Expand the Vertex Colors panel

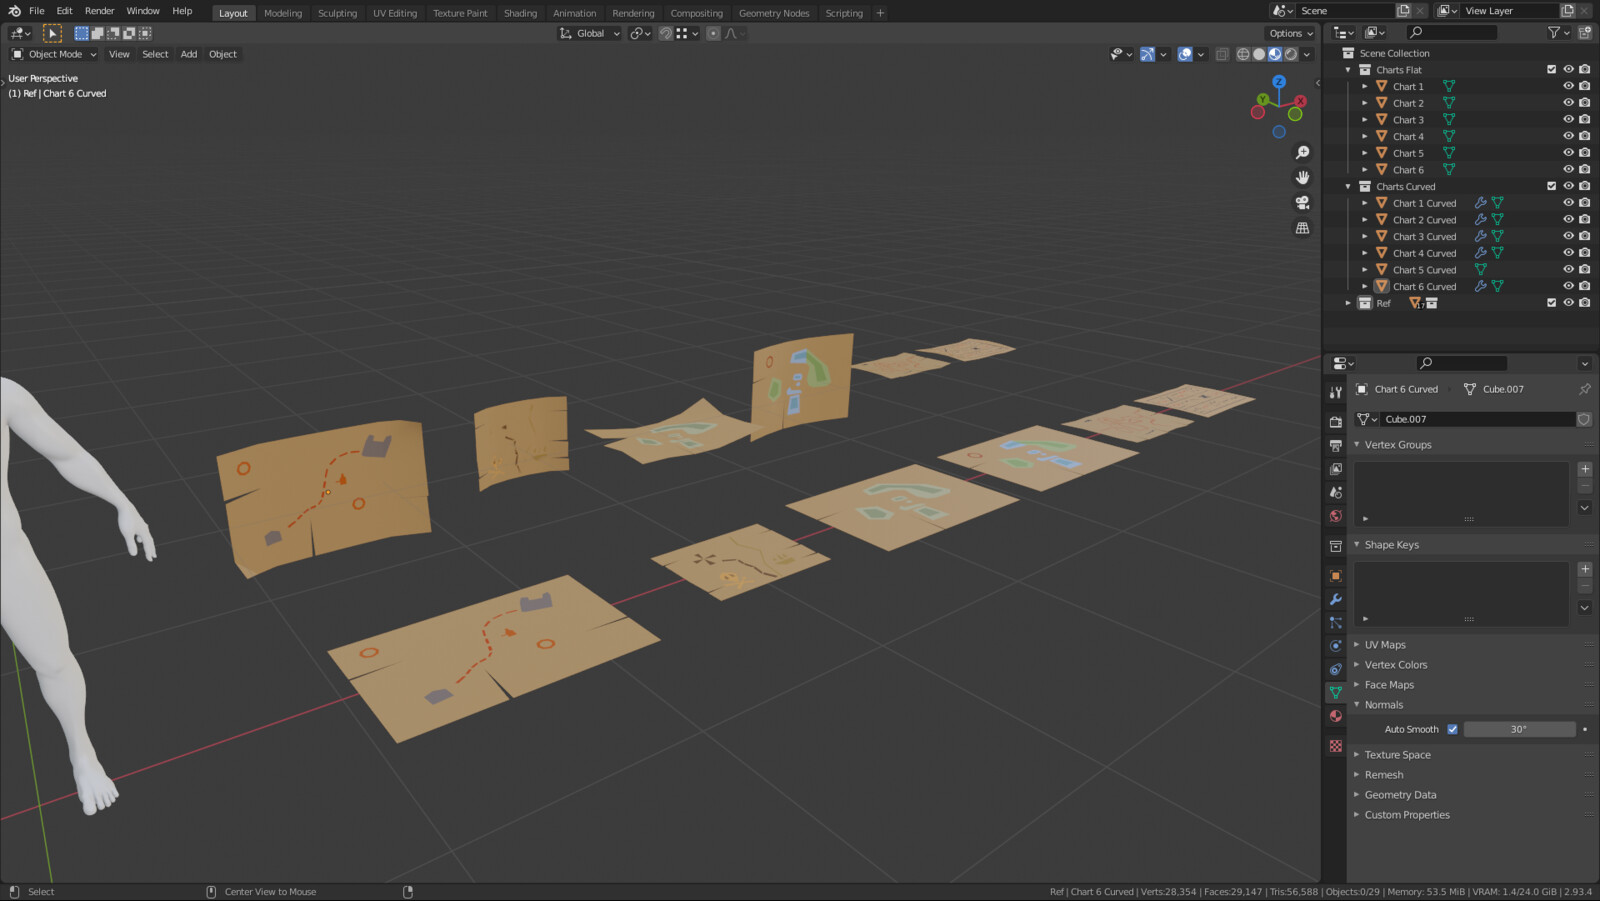pyautogui.click(x=1396, y=665)
